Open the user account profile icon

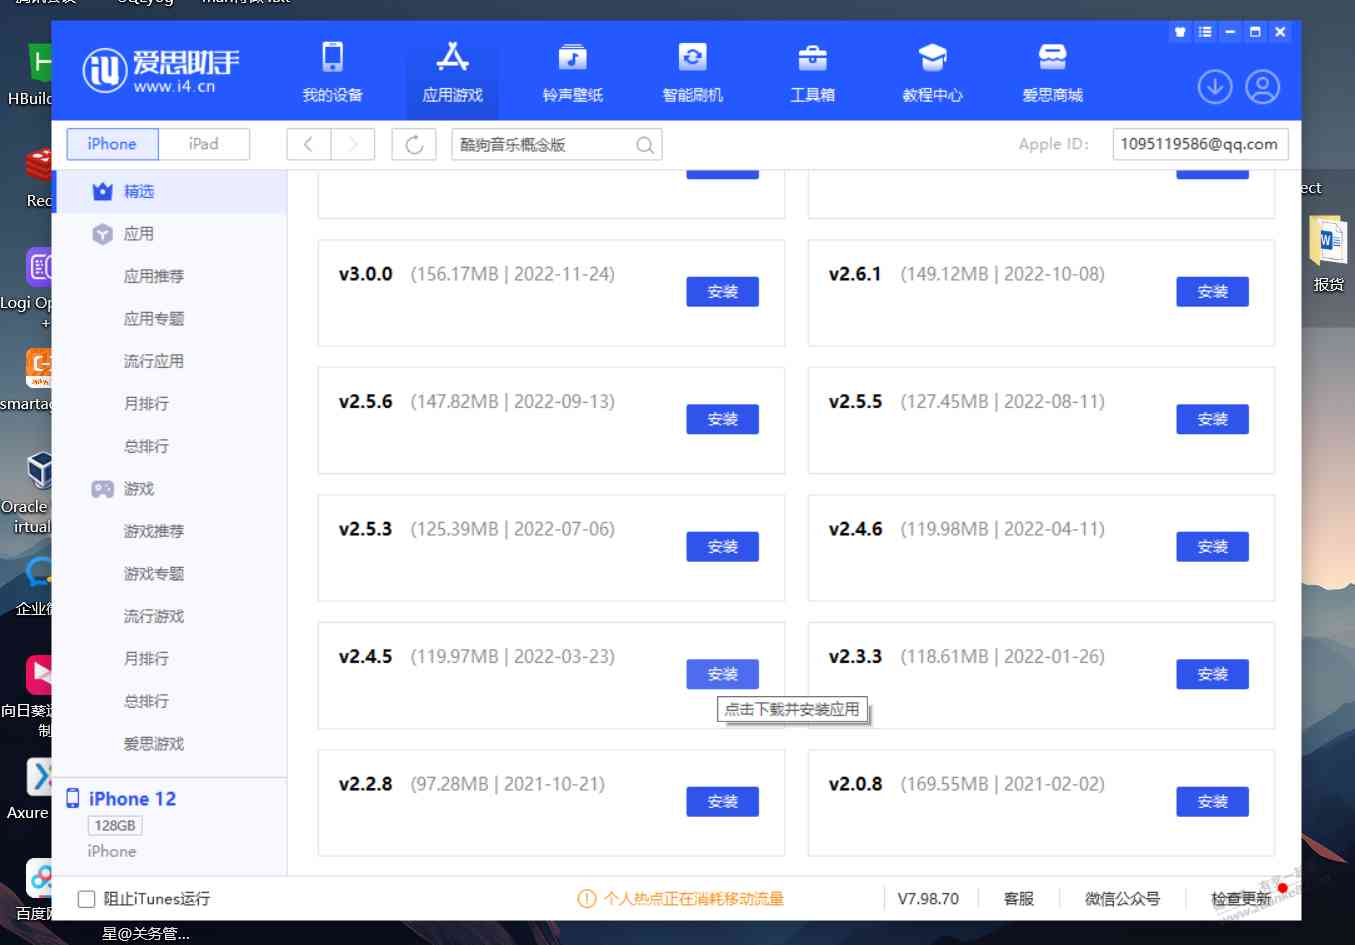coord(1263,87)
